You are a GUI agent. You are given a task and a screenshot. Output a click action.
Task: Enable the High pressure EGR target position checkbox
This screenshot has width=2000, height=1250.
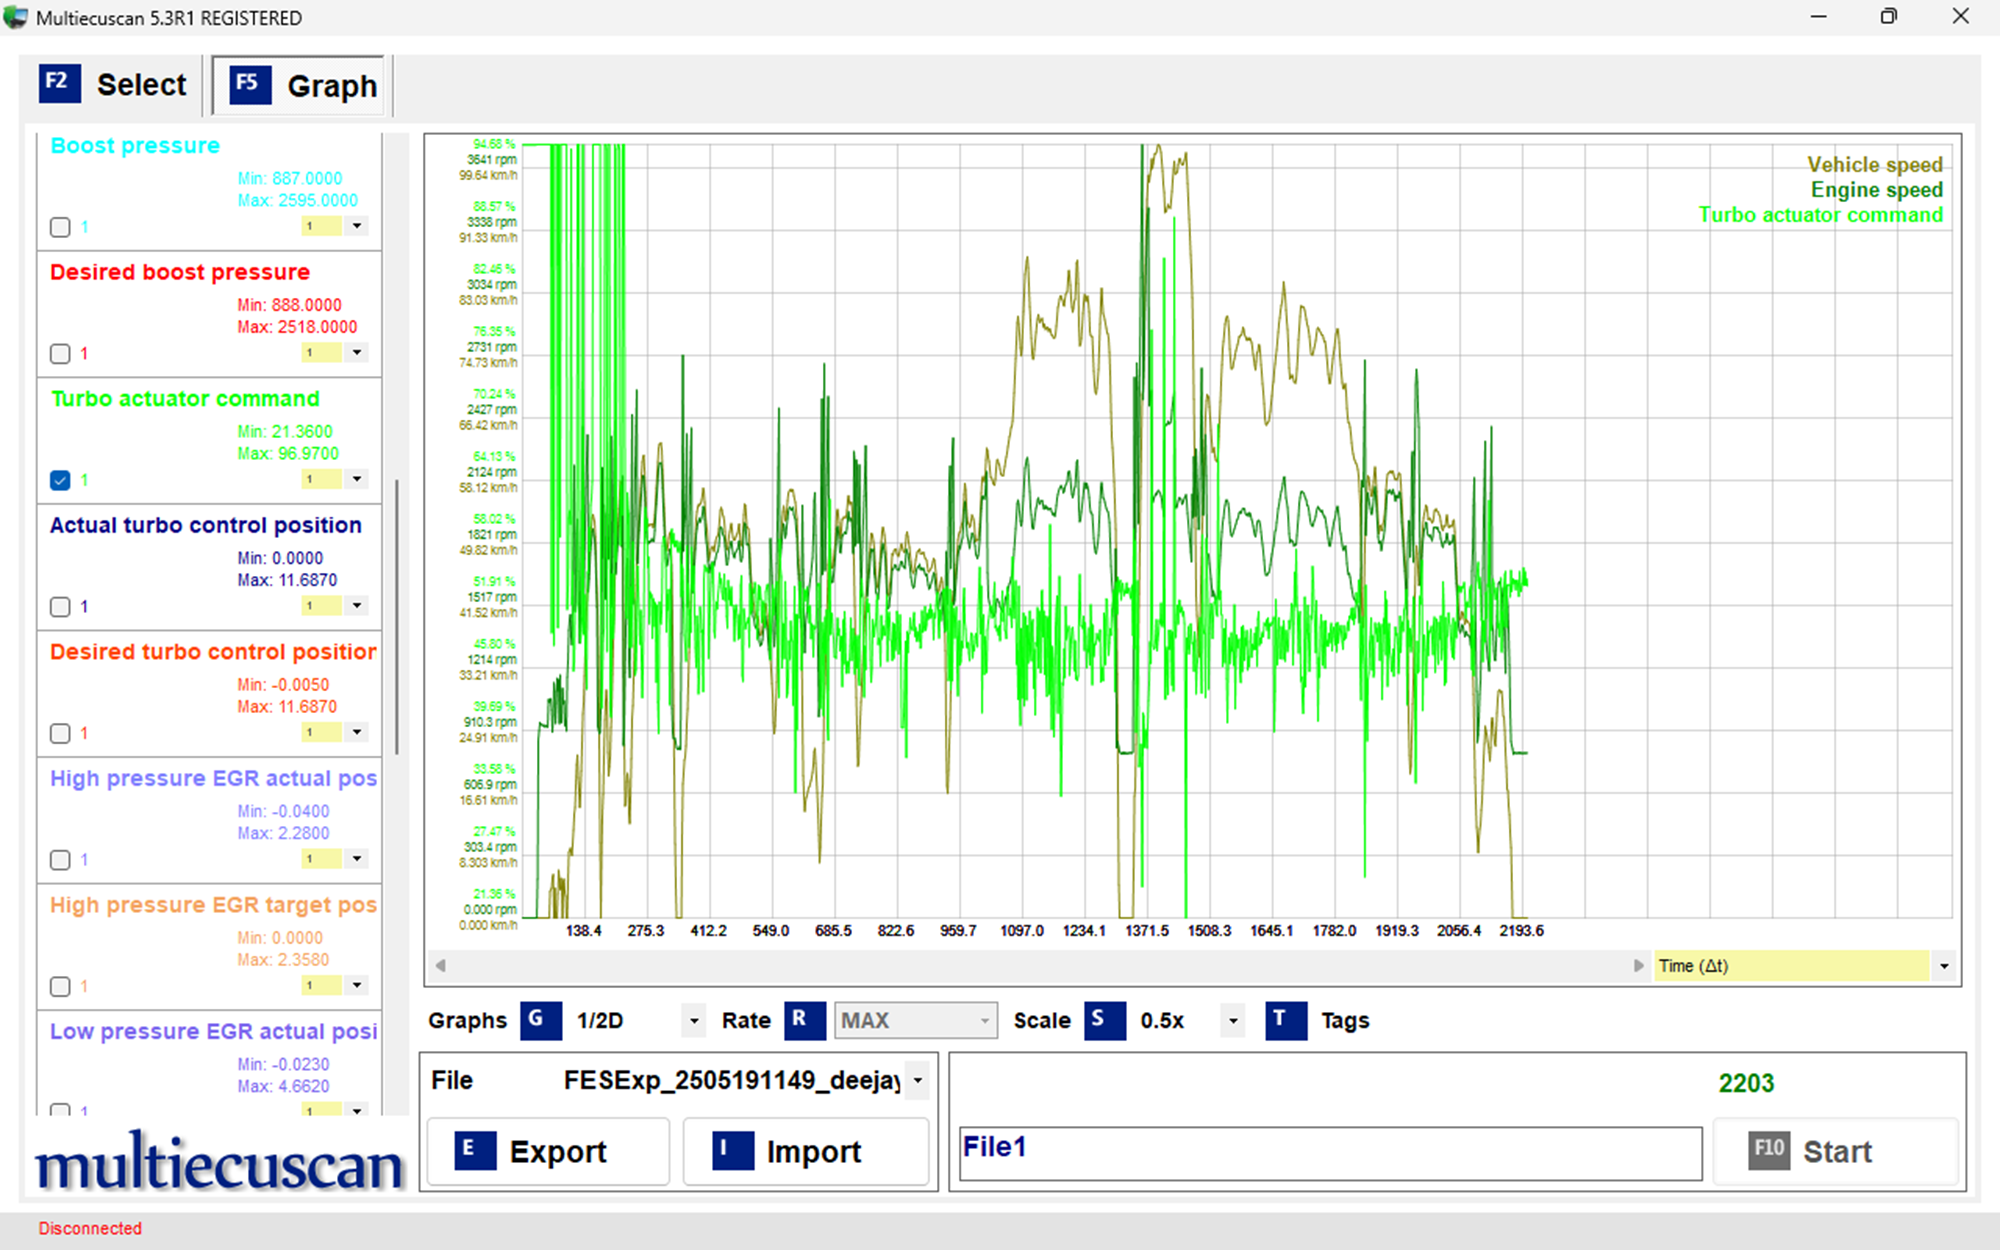[60, 986]
